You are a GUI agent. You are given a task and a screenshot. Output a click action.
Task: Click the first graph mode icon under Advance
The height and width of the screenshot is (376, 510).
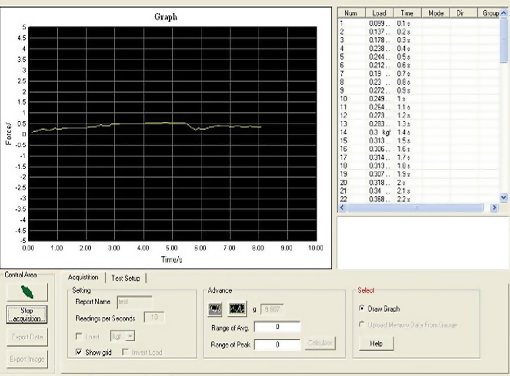(x=215, y=309)
